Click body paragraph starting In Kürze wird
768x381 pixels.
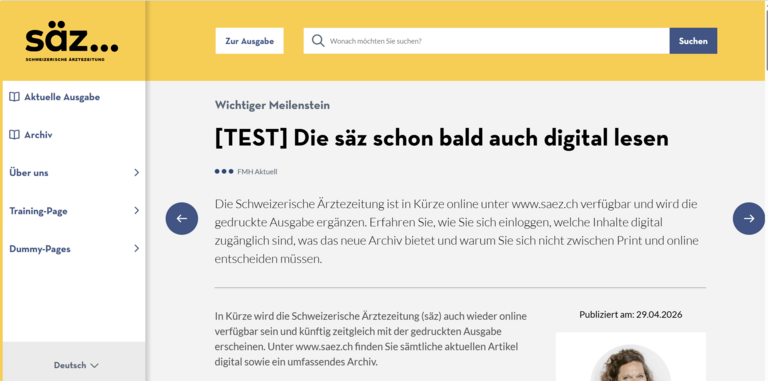point(371,339)
